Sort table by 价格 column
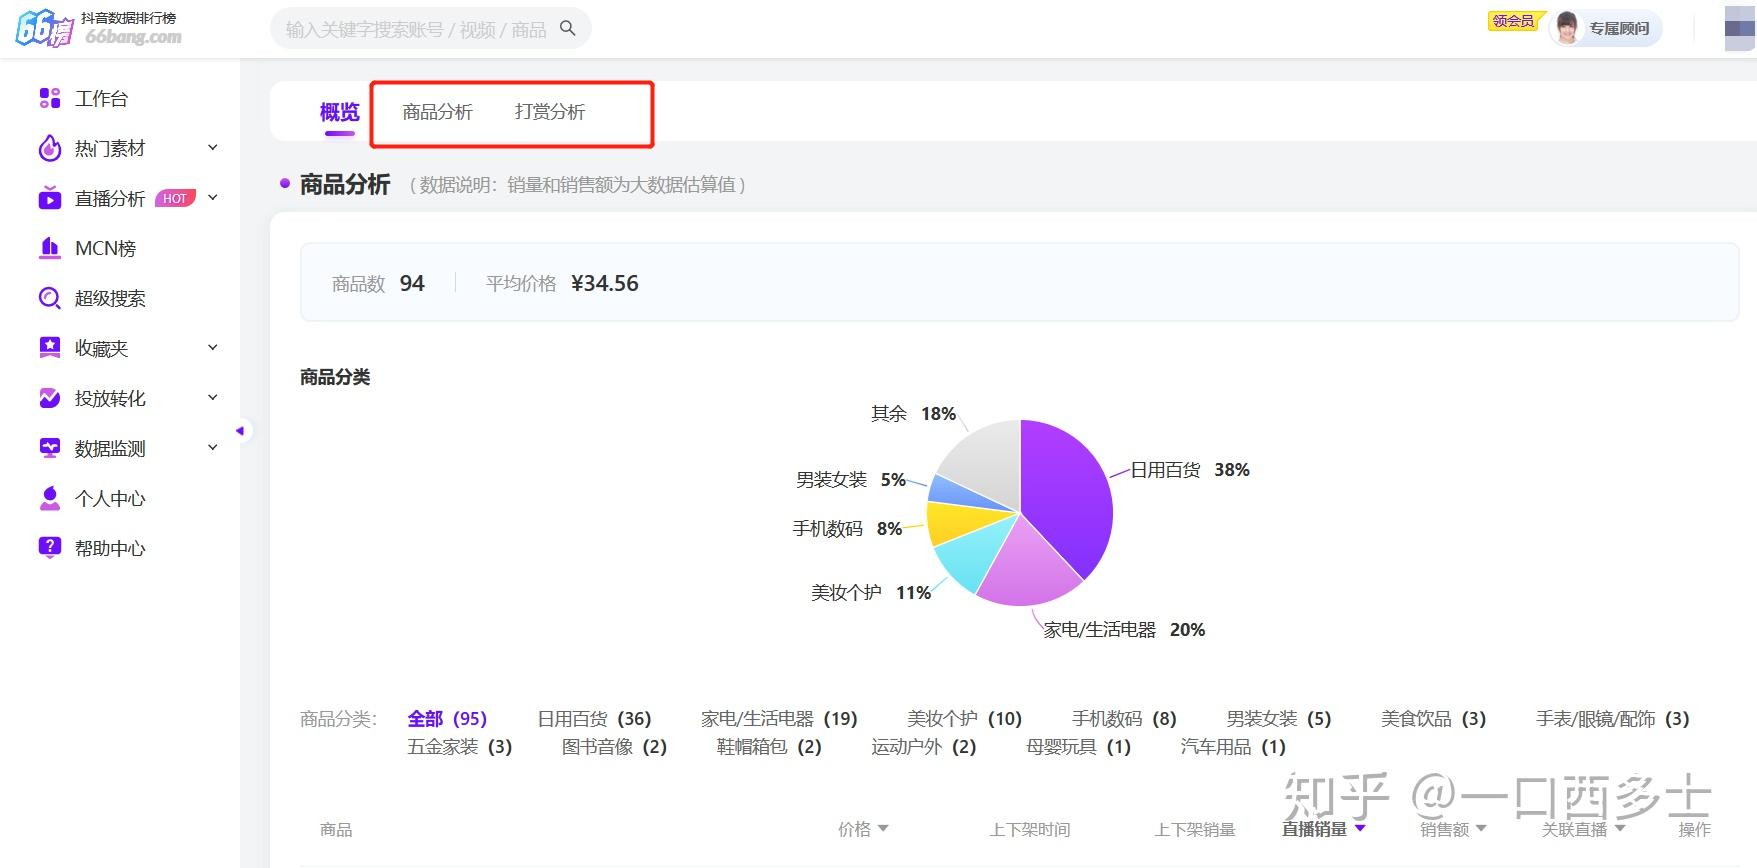The image size is (1757, 868). point(863,829)
